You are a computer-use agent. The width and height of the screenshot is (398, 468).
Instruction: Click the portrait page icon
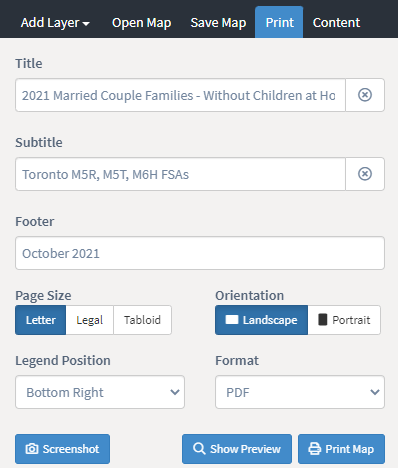[x=322, y=320]
